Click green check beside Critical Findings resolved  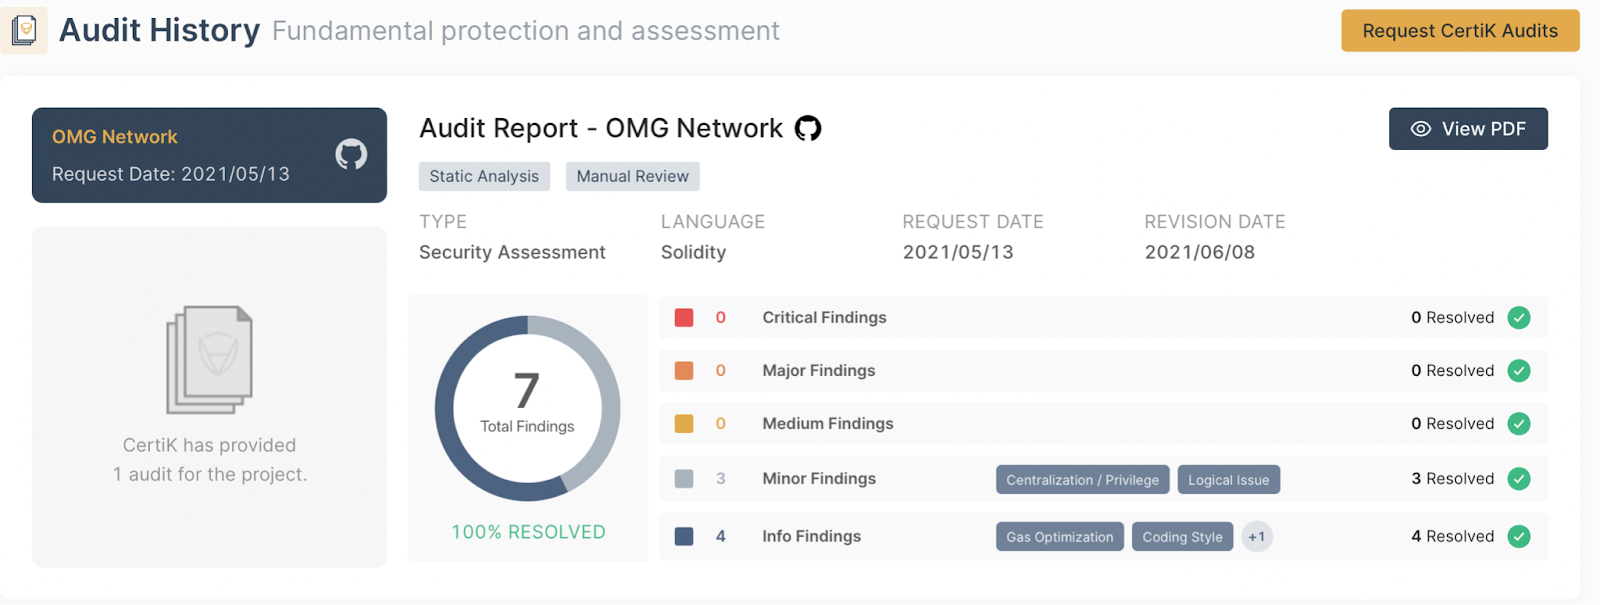(1519, 318)
